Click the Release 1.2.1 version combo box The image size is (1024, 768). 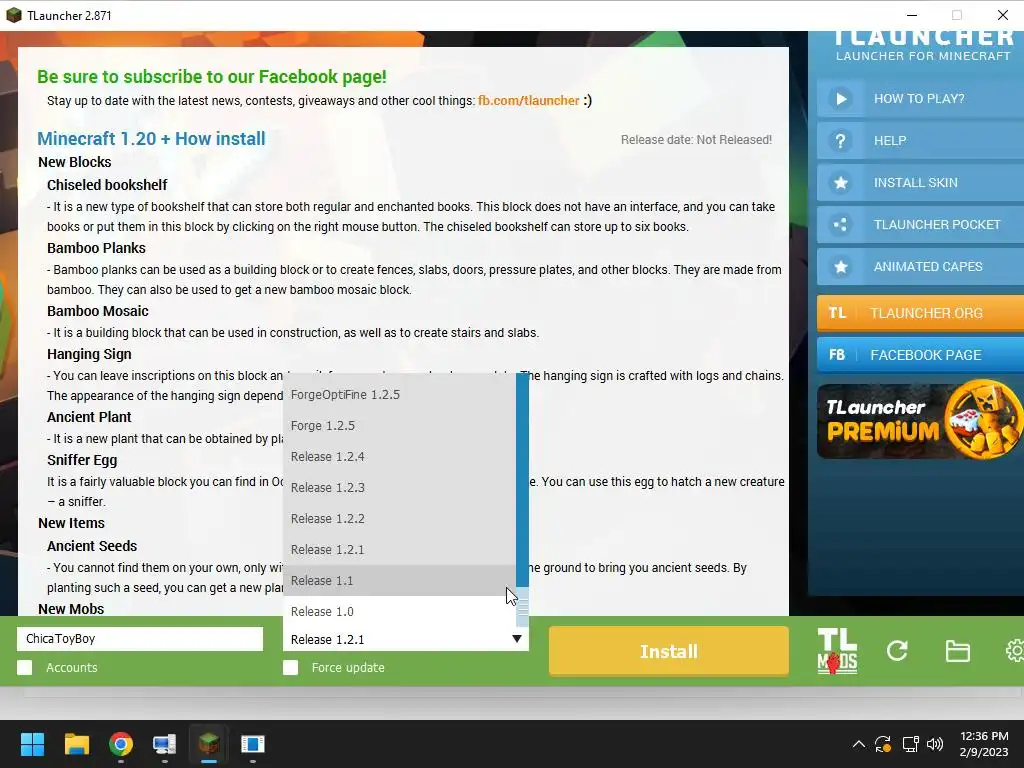pos(406,639)
